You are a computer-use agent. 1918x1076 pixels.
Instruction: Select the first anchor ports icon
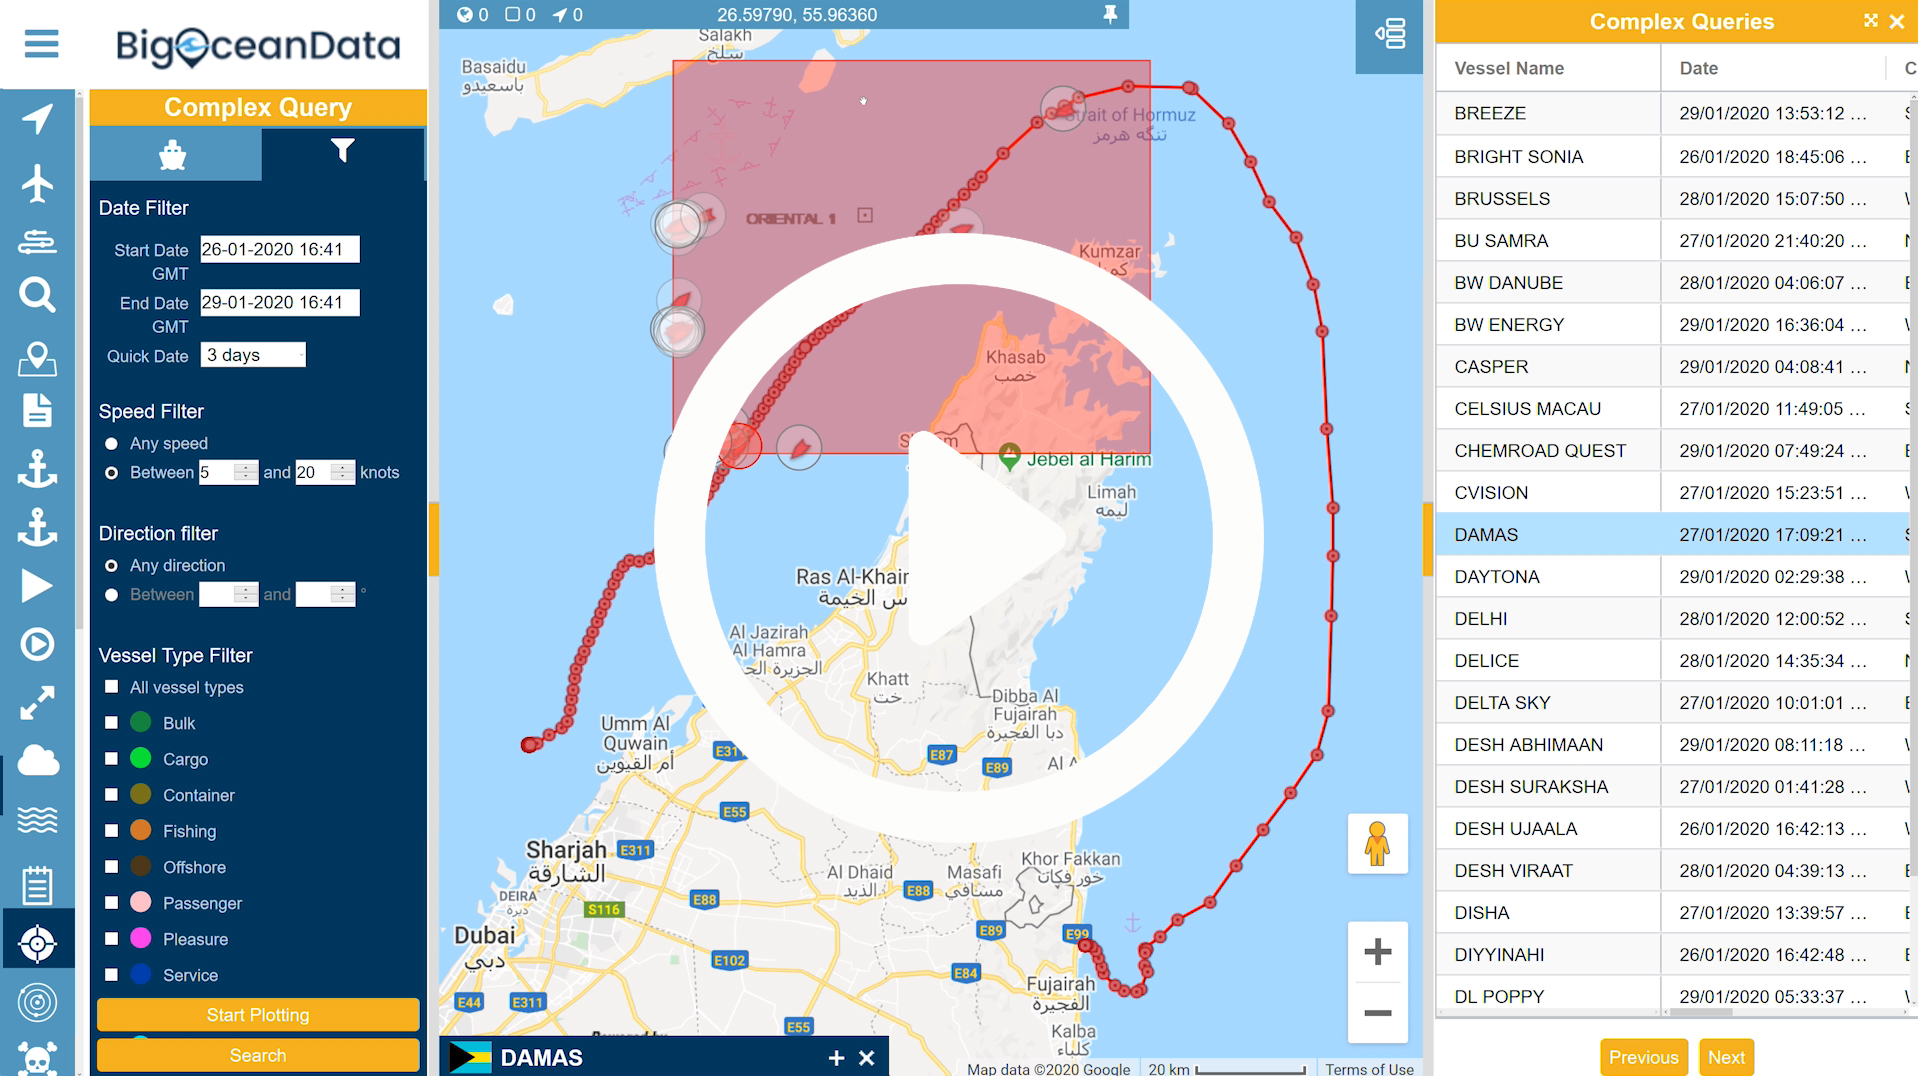(x=37, y=468)
